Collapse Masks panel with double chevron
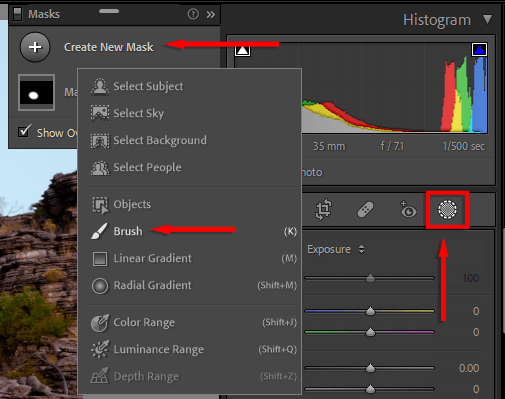505x399 pixels. click(211, 14)
